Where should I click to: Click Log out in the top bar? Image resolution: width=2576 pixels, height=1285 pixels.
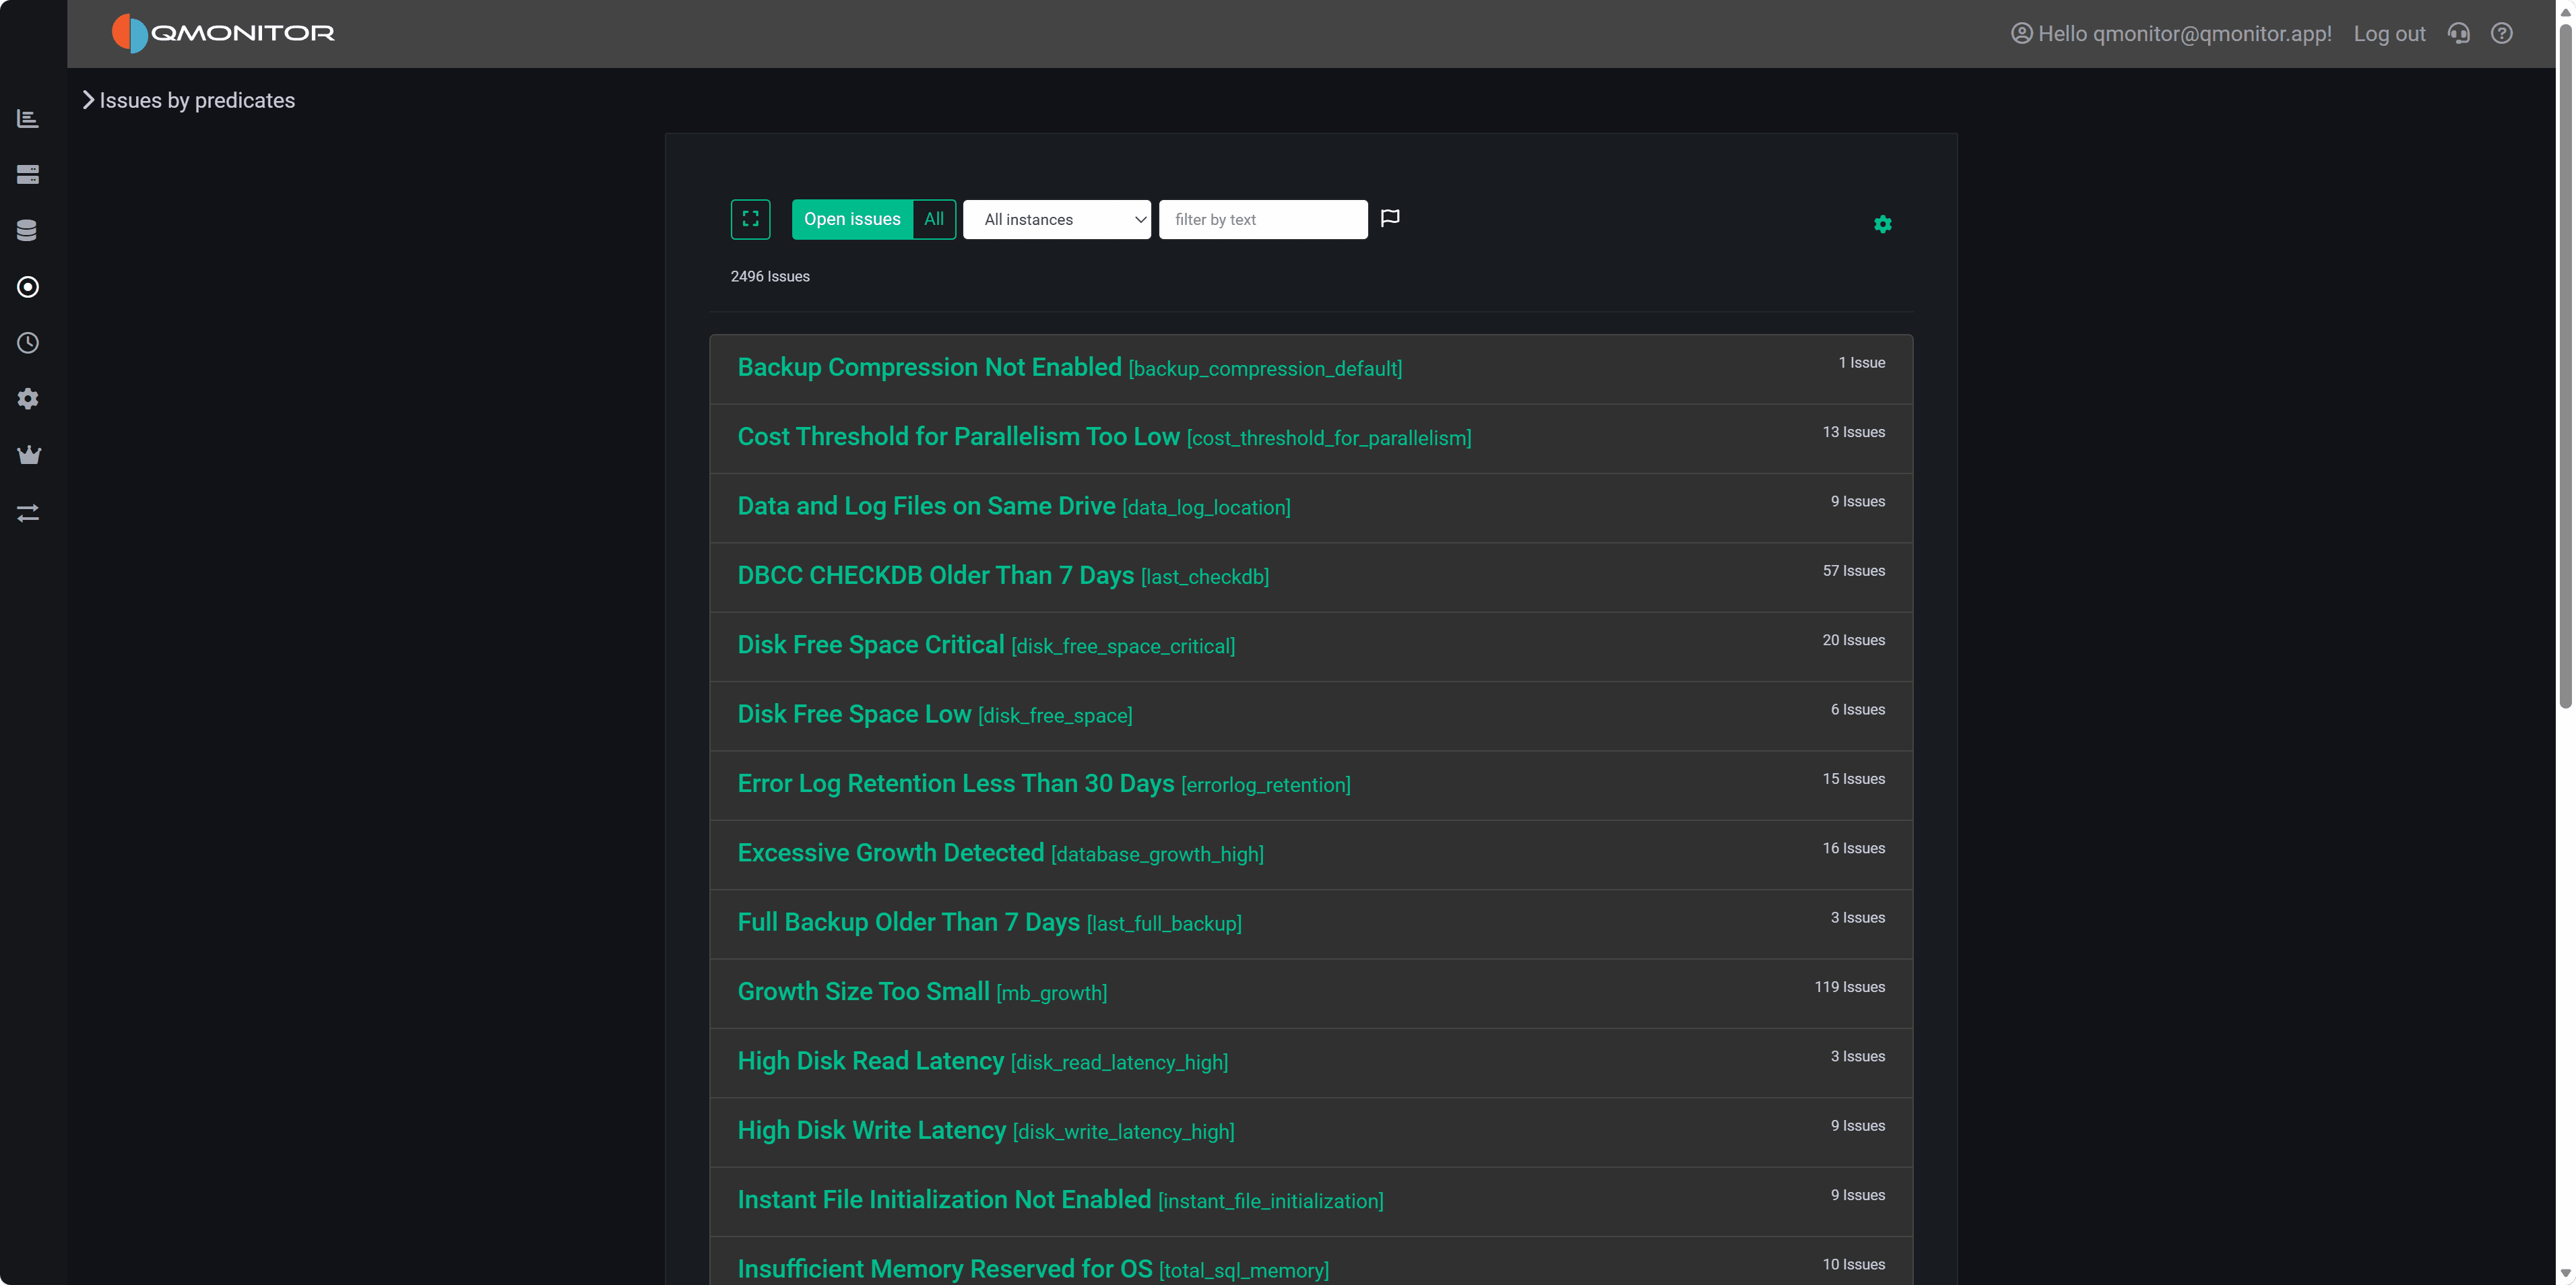[x=2389, y=33]
